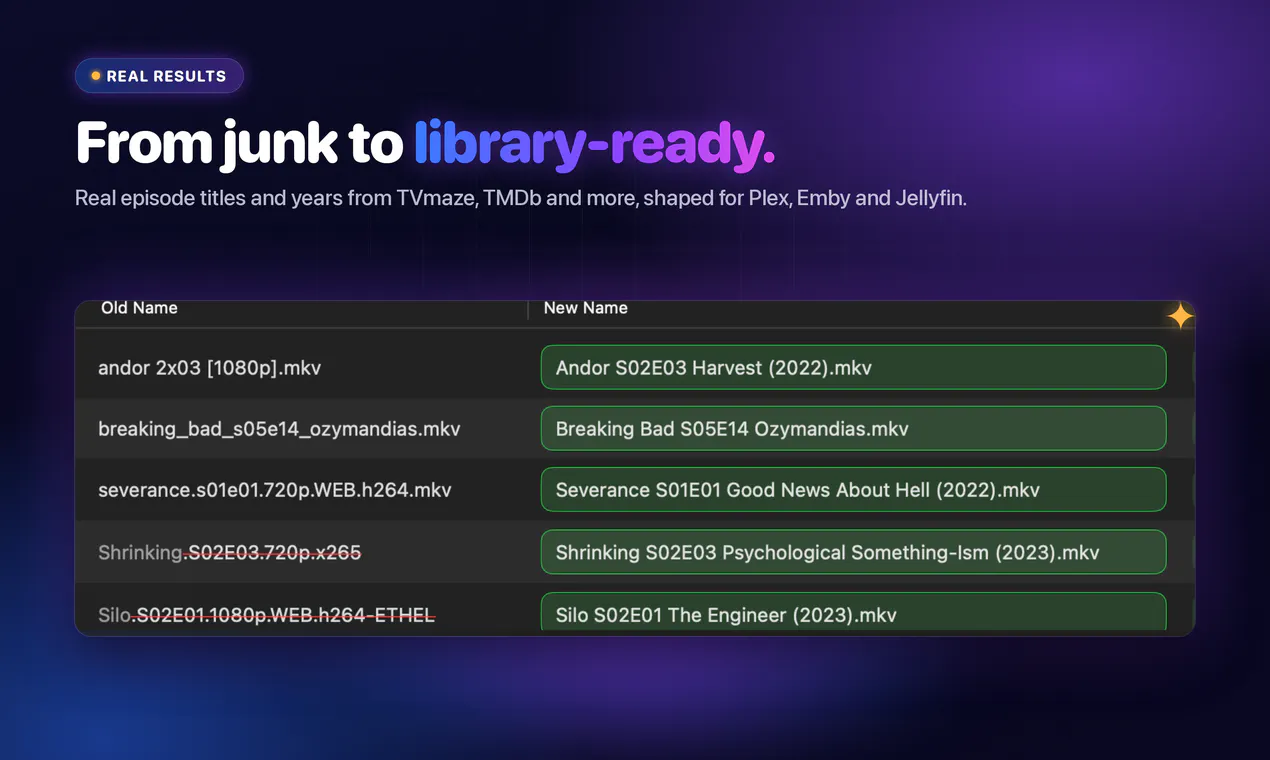Click old name 'Silo.S02E01.1080p.WEB.h264-ETHEL'

pos(266,615)
